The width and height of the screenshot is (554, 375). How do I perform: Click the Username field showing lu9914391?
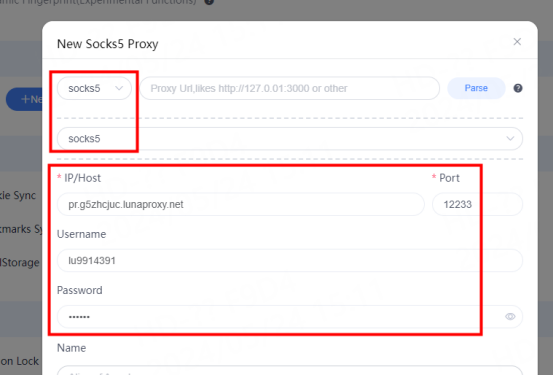click(x=290, y=260)
